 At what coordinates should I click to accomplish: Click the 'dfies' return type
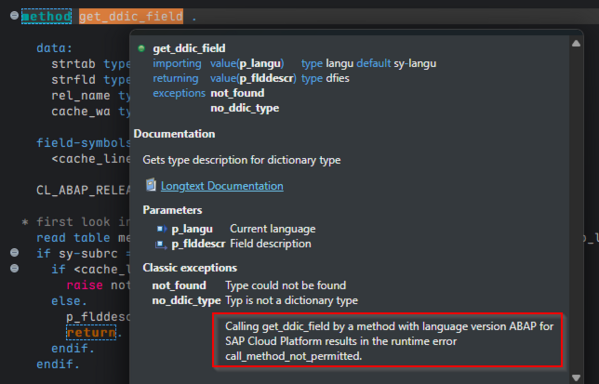[x=338, y=78]
